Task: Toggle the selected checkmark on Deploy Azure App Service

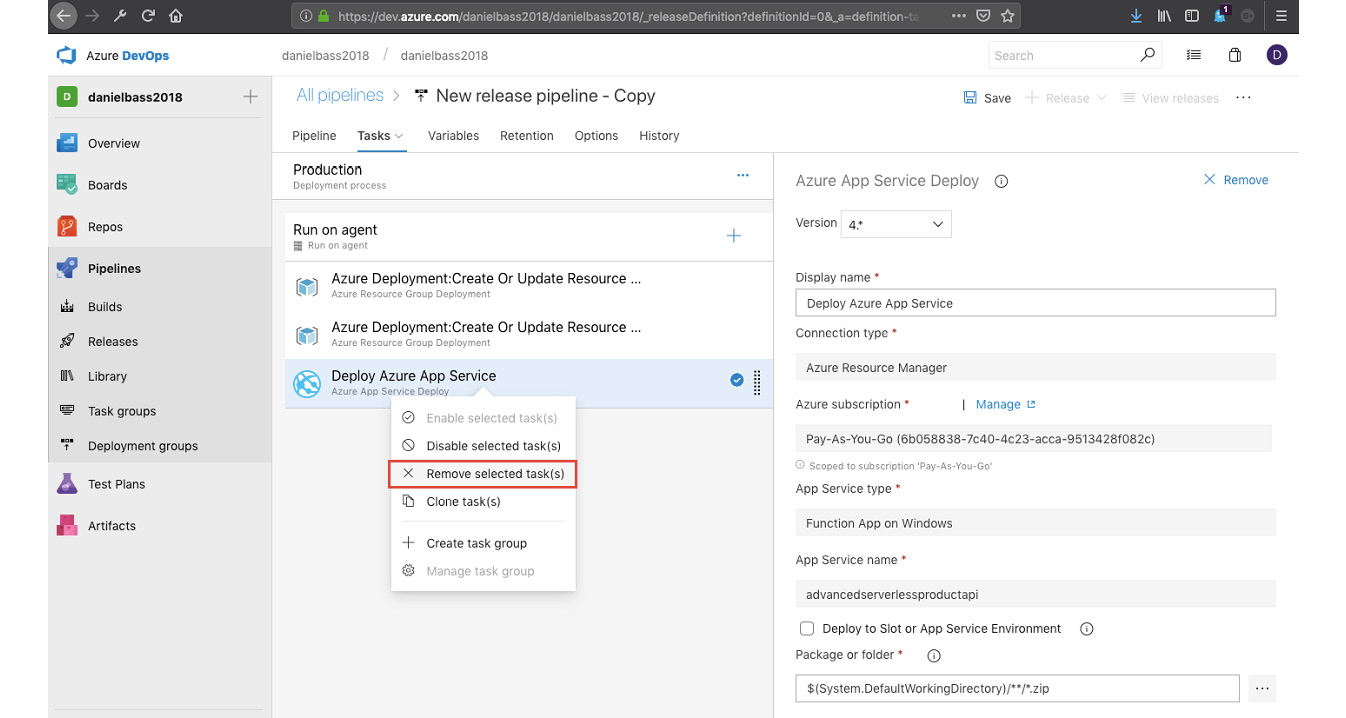Action: (737, 380)
